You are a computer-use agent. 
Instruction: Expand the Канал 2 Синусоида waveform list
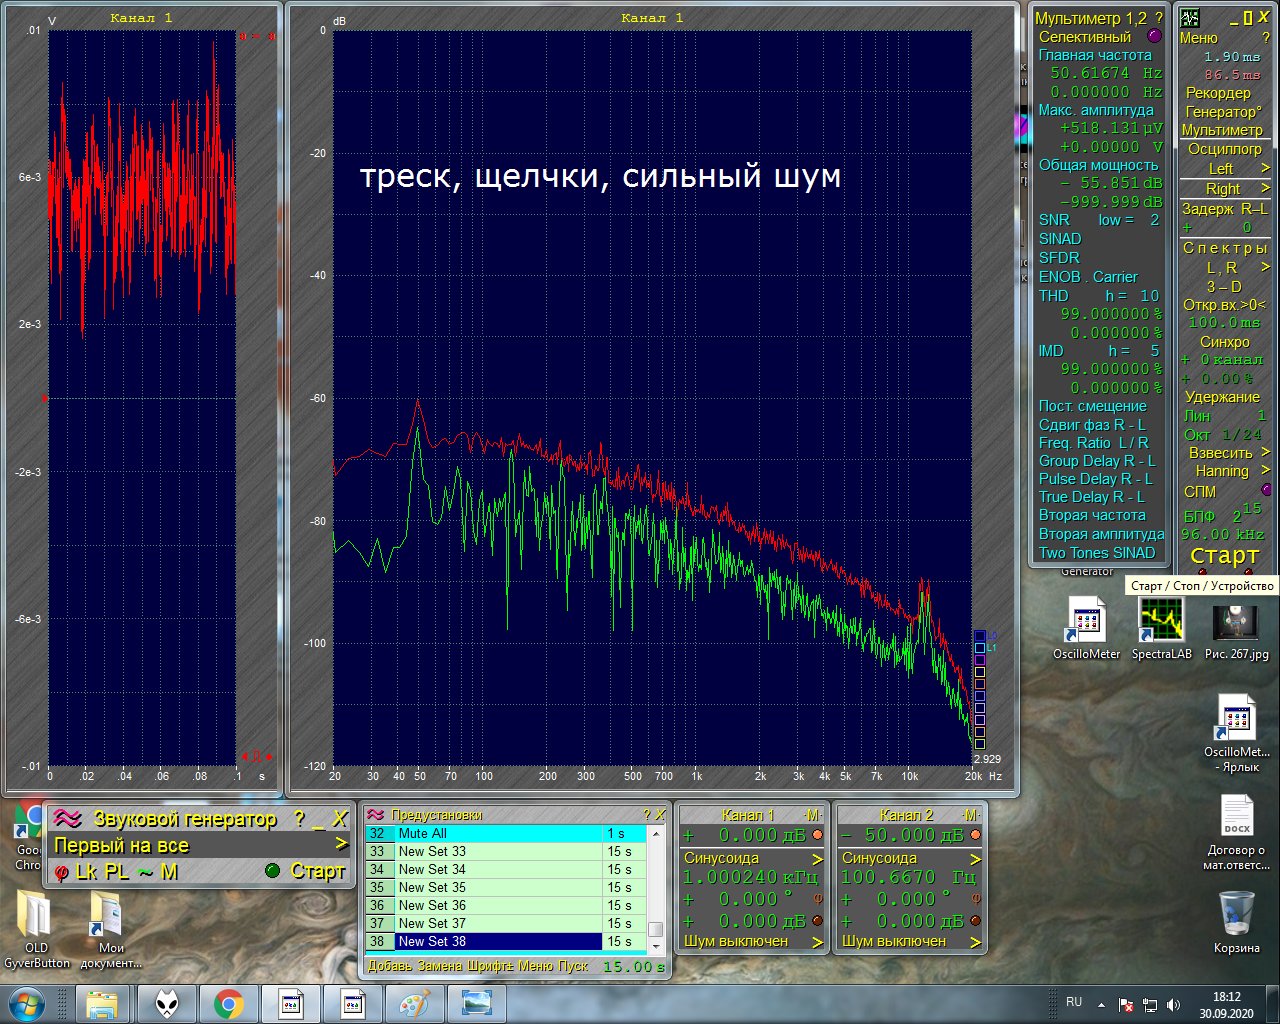click(975, 859)
